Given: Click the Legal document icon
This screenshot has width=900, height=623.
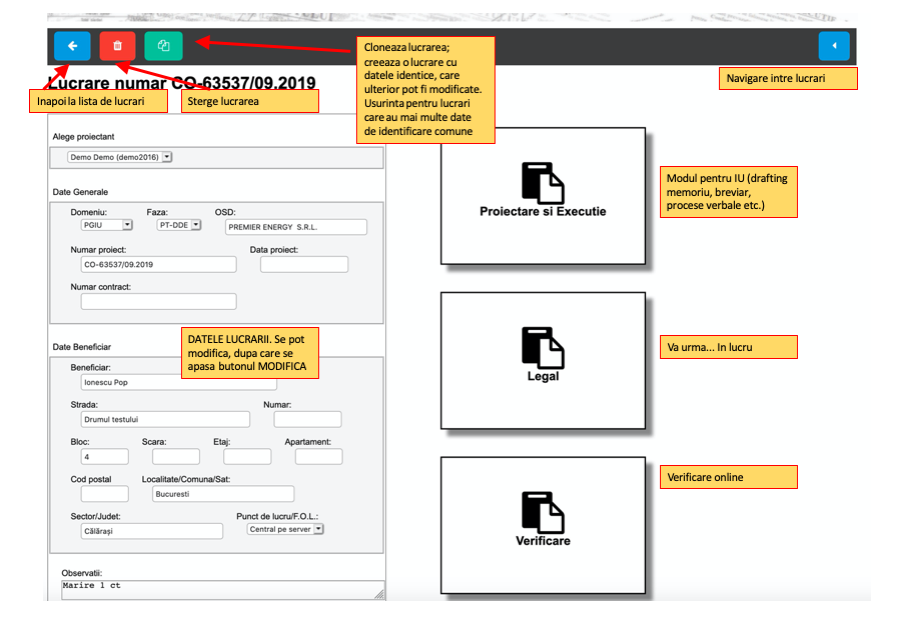Looking at the screenshot, I should click(x=542, y=347).
